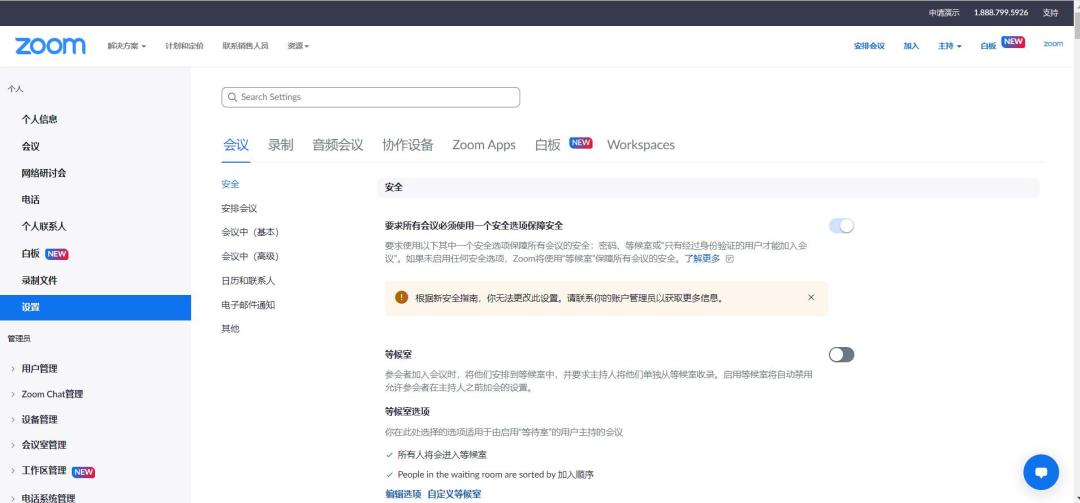Click the 编辑选项 link
The height and width of the screenshot is (503, 1080).
coord(403,494)
